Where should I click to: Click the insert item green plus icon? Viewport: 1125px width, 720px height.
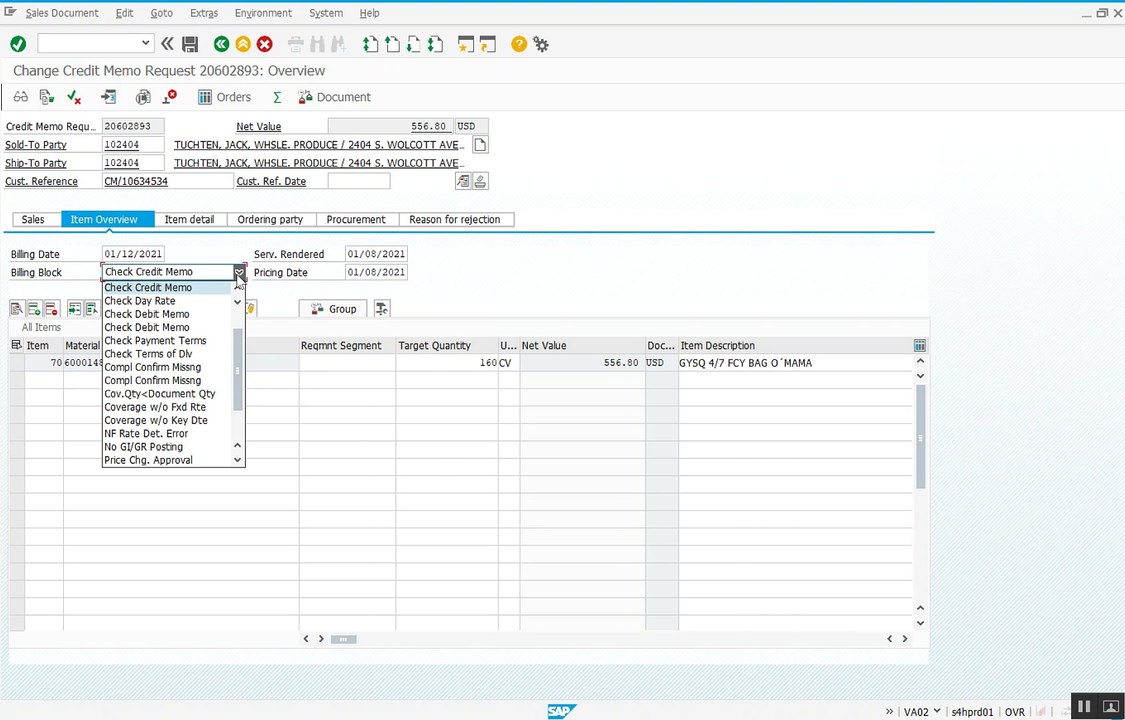[34, 309]
